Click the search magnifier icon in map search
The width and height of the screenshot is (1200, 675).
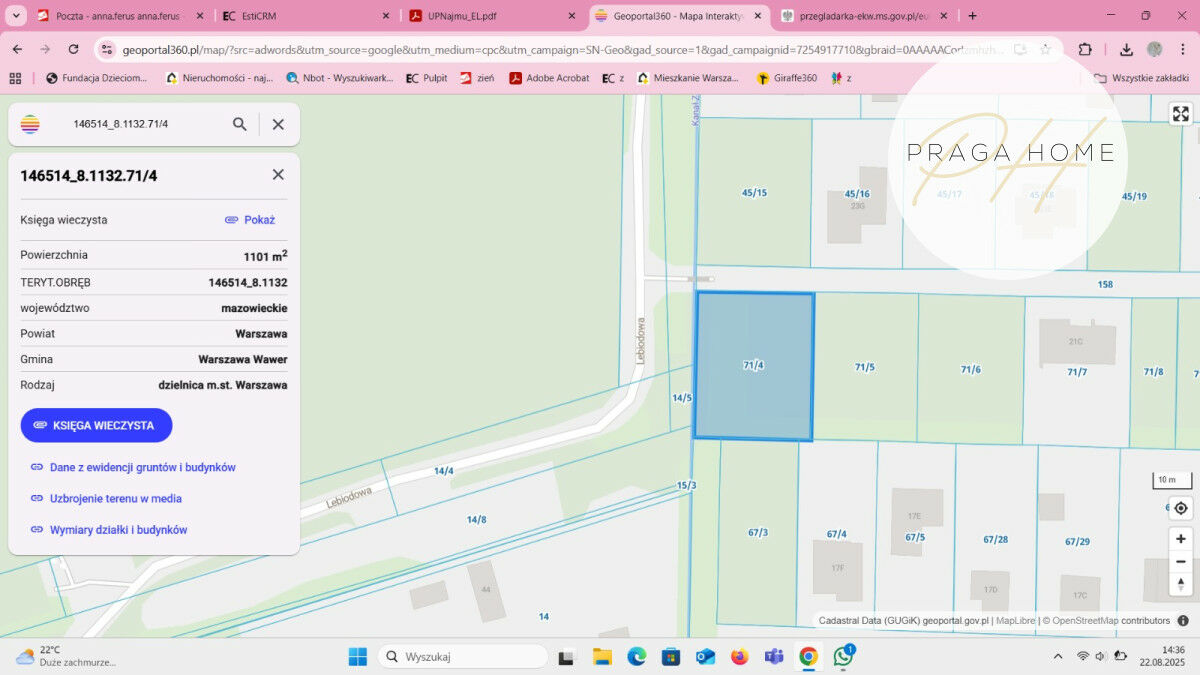[x=240, y=124]
